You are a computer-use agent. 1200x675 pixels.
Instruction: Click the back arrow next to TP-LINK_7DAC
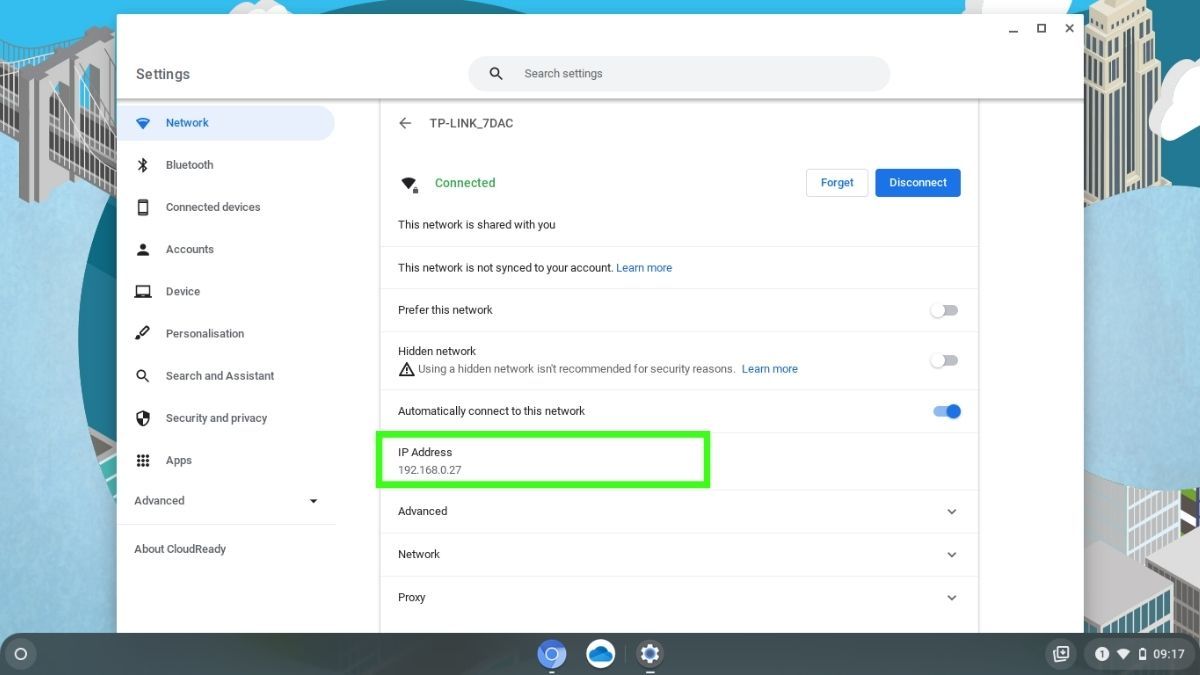[405, 122]
